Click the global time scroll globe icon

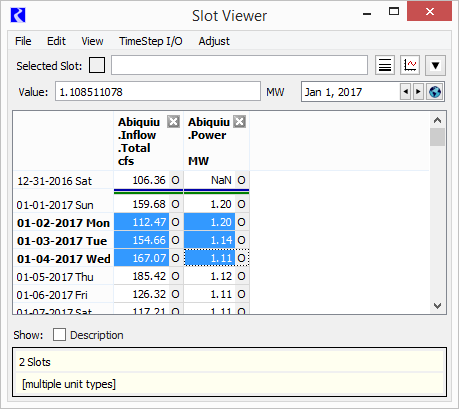coord(435,92)
